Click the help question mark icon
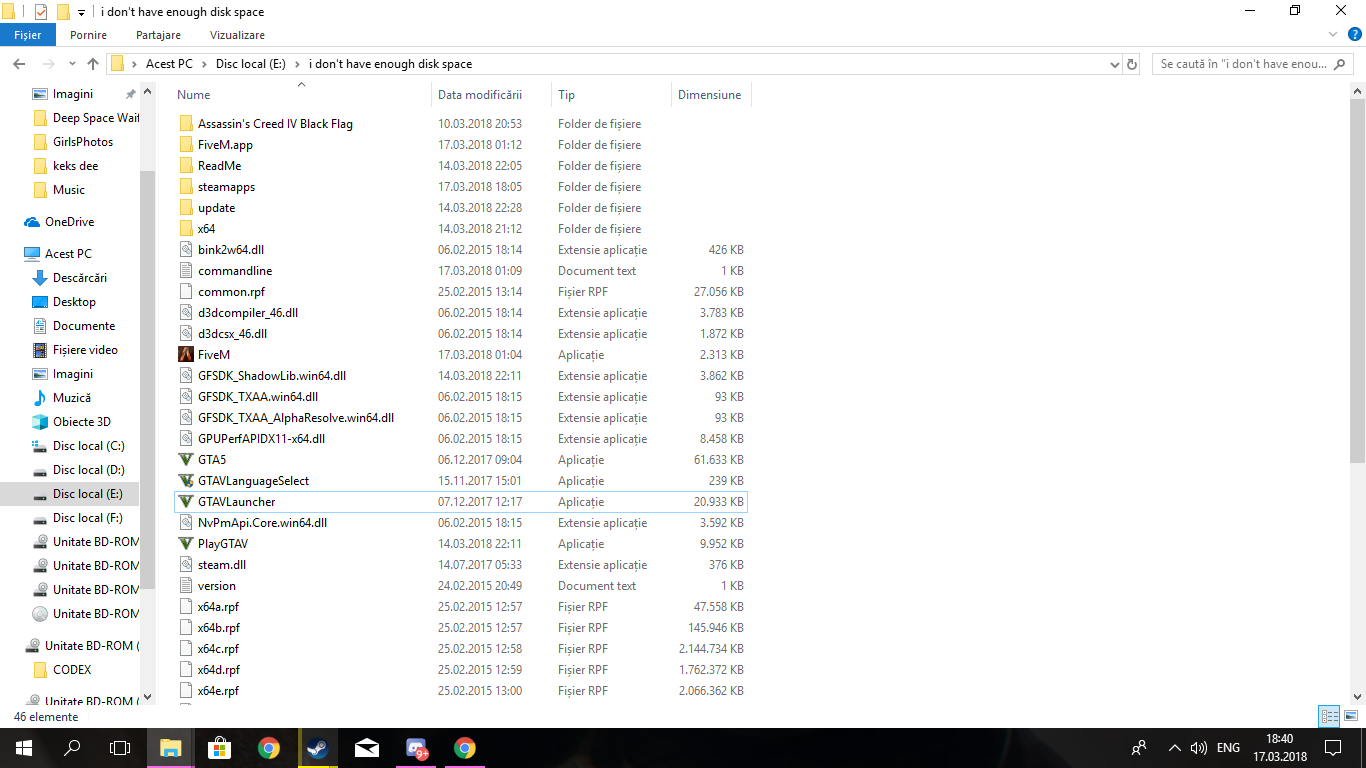This screenshot has height=768, width=1366. [x=1355, y=35]
